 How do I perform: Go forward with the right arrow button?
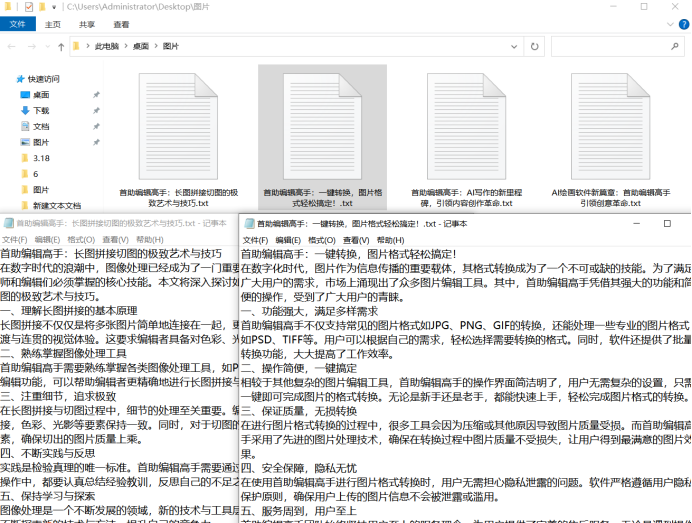(31, 46)
